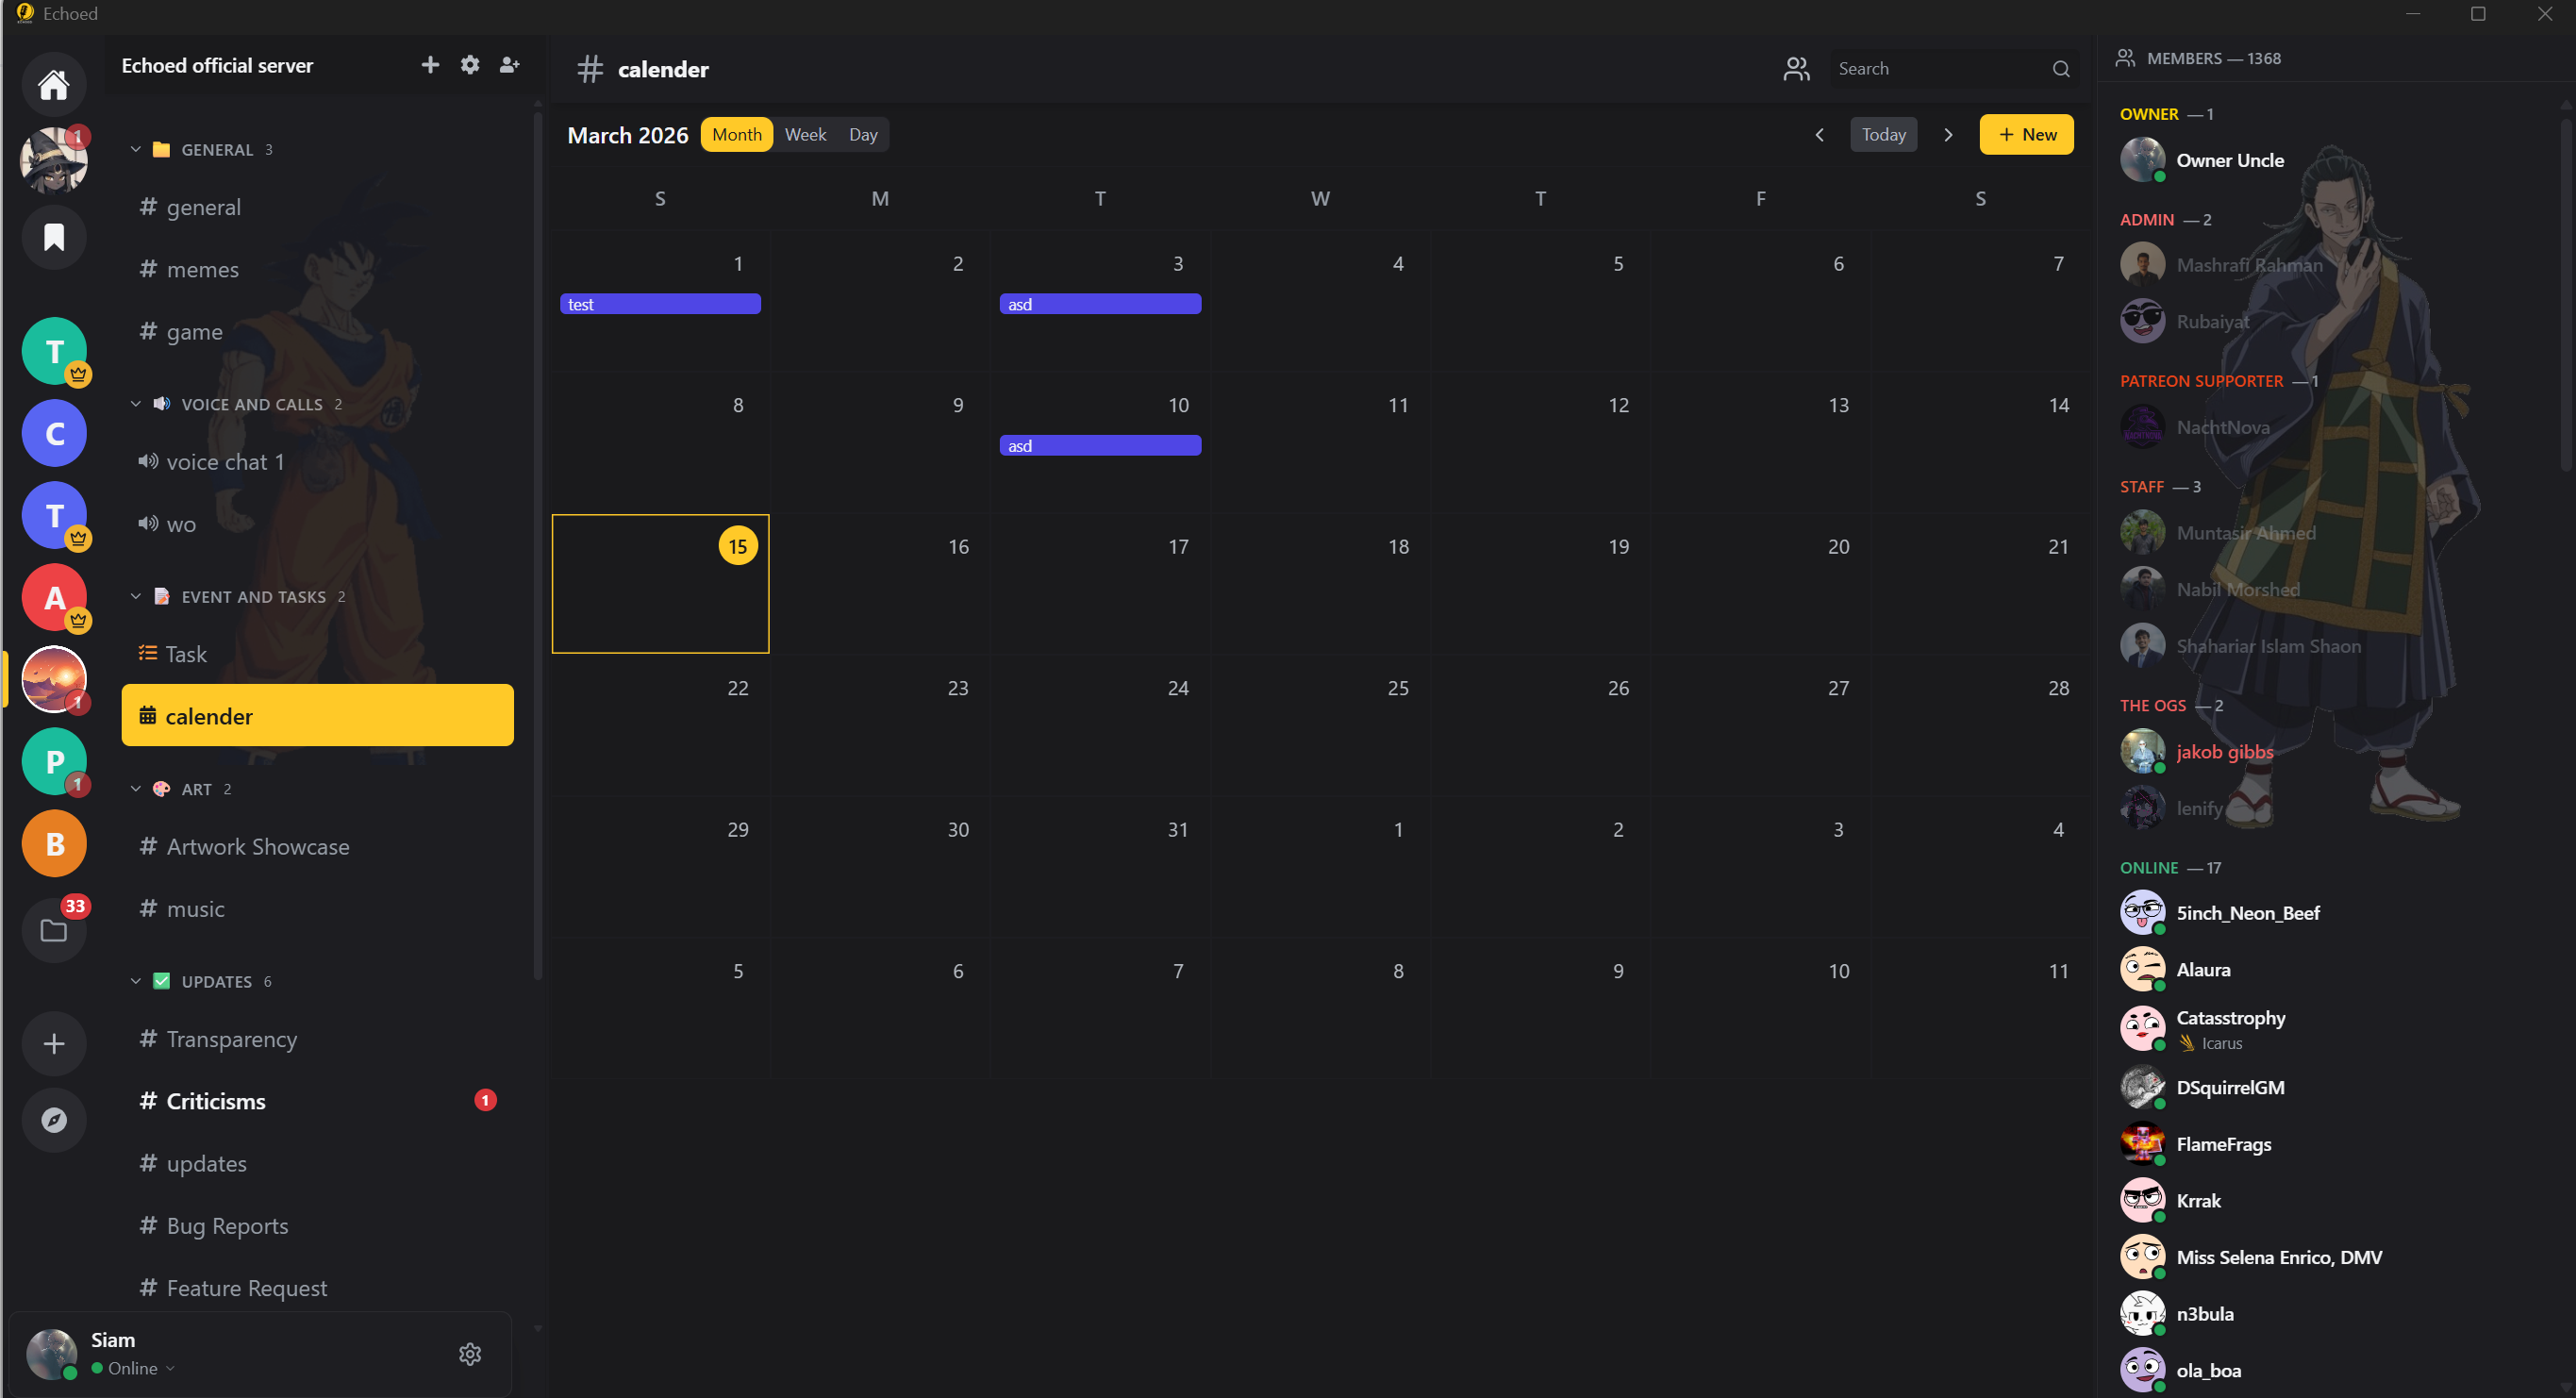
Task: Open user settings gear next to Siam
Action: pyautogui.click(x=469, y=1353)
